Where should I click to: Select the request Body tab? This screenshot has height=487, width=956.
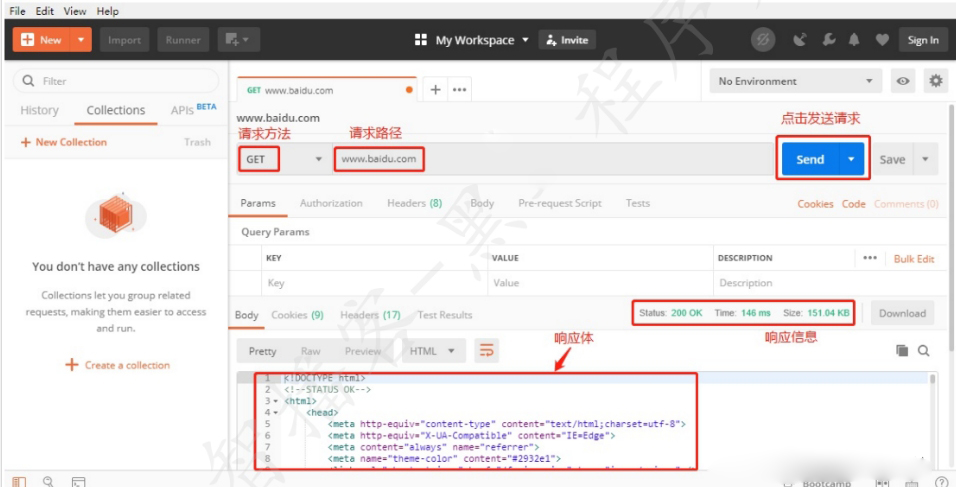[x=482, y=204]
